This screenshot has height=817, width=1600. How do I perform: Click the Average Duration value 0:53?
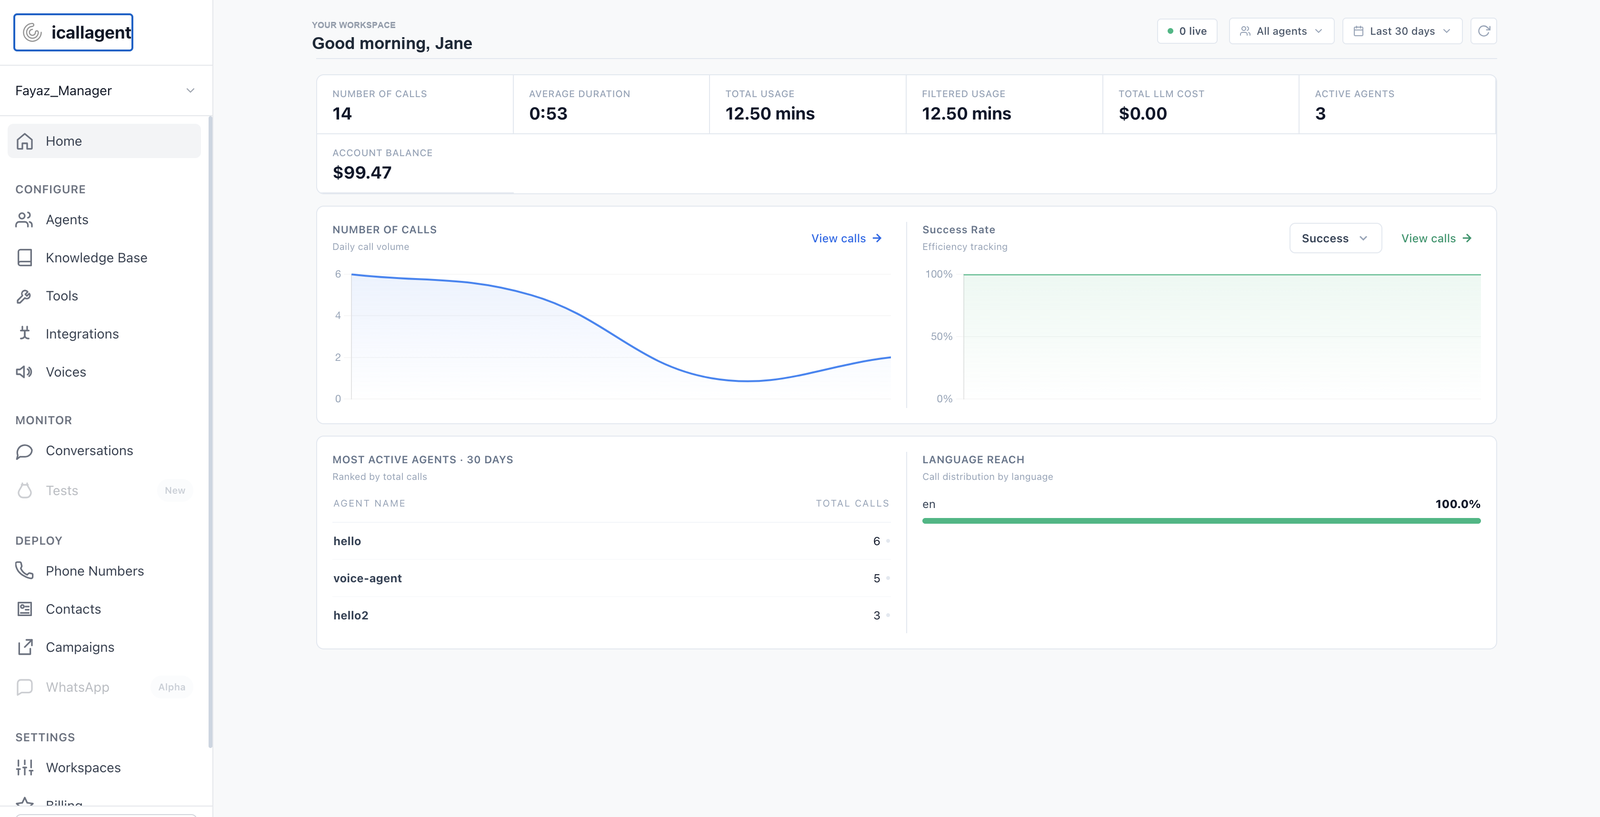point(548,114)
